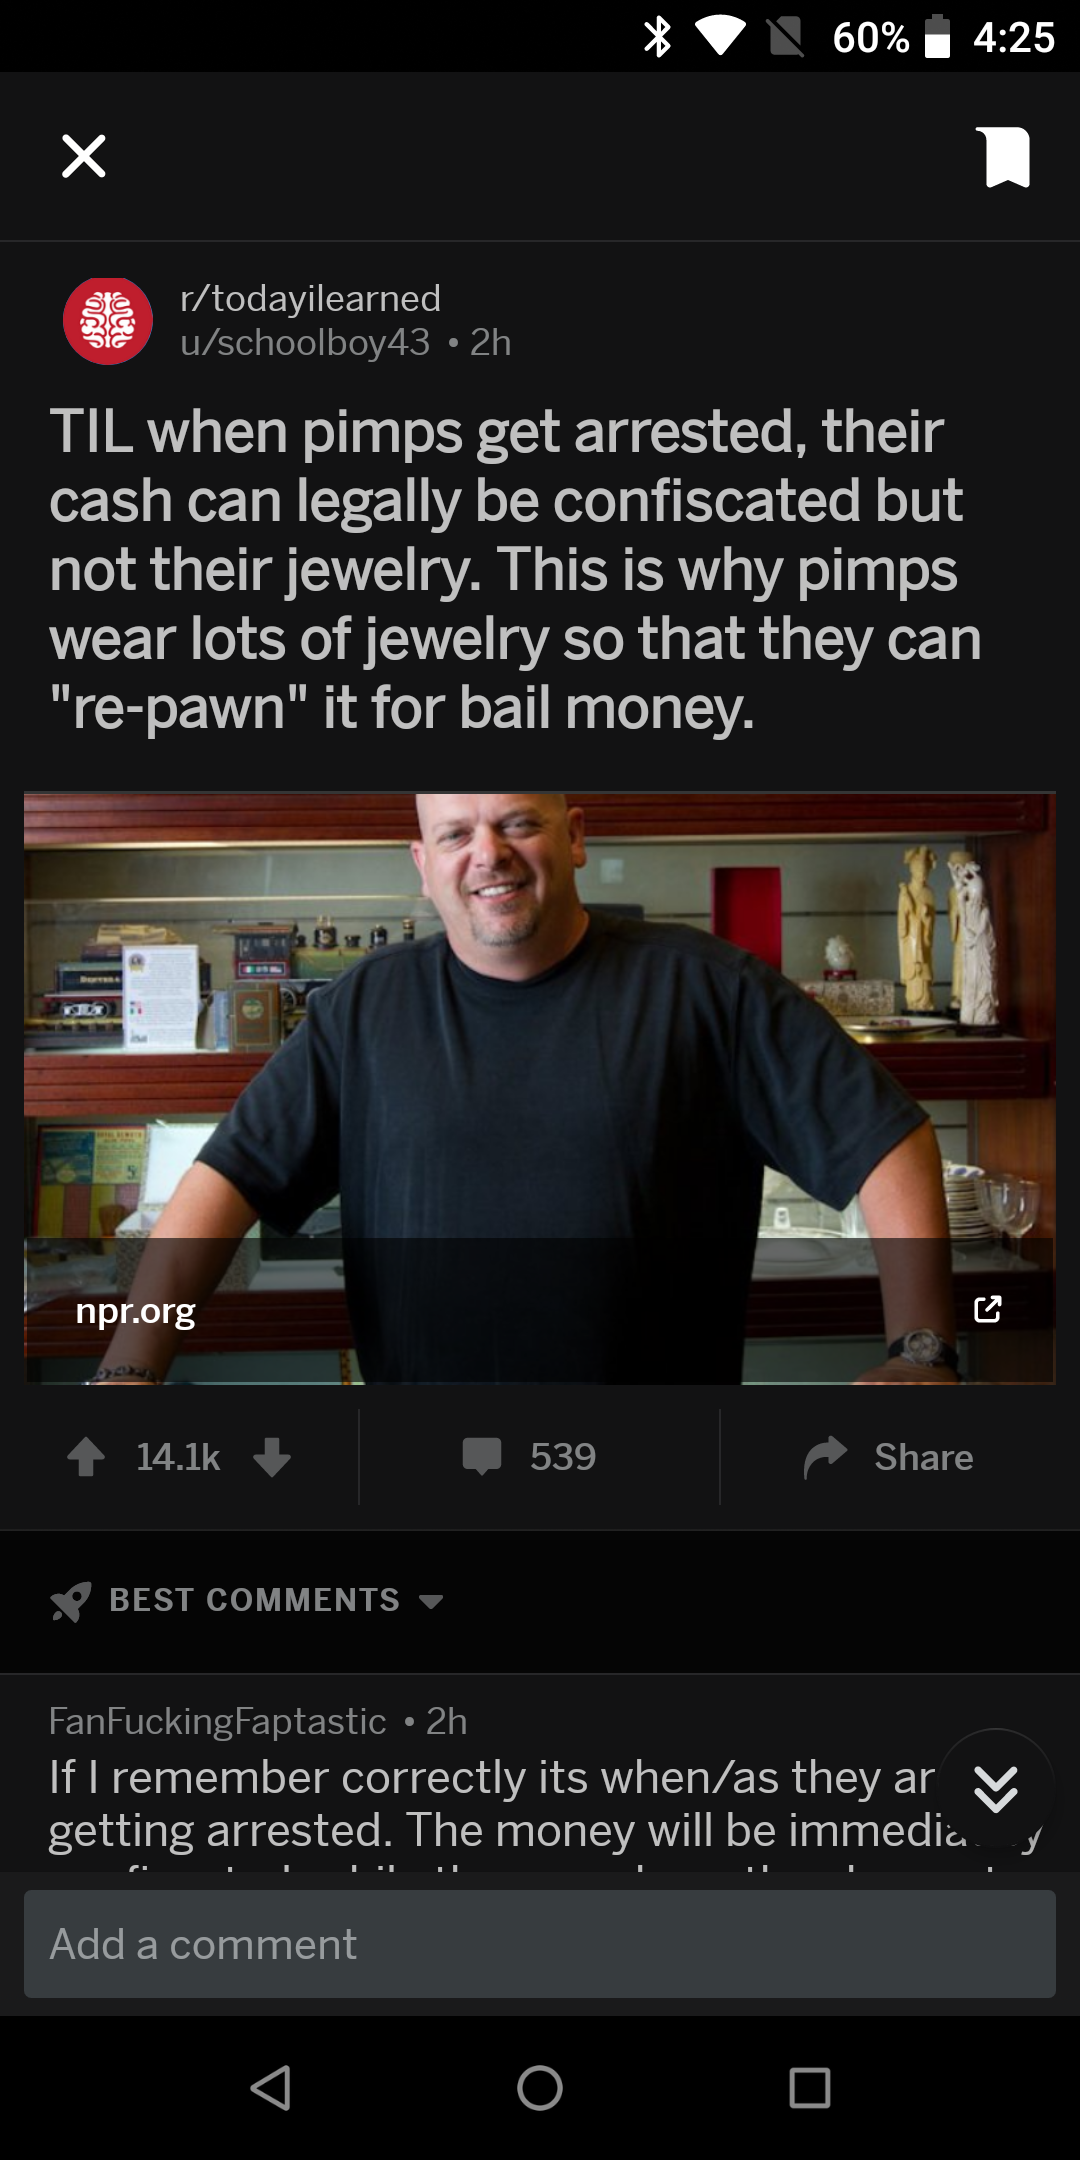Open the npr.org link thumbnail

540,1089
